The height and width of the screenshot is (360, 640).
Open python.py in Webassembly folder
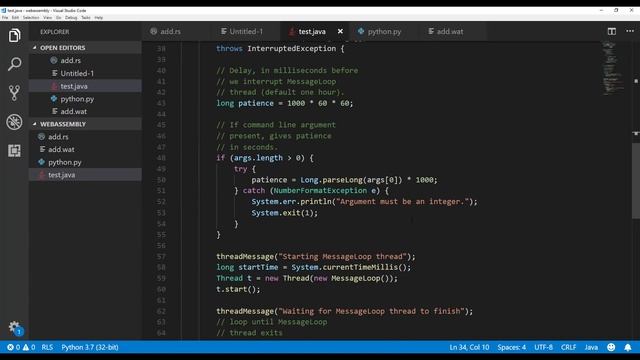click(85, 162)
